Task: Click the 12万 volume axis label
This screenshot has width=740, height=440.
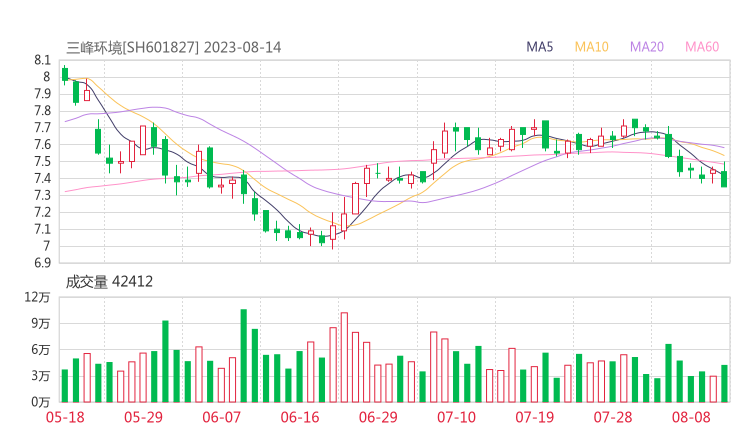Action: pos(37,297)
